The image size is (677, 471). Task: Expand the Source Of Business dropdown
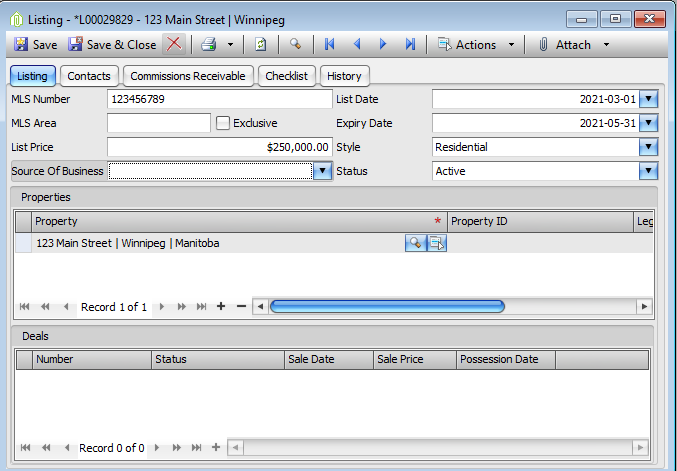[x=322, y=171]
